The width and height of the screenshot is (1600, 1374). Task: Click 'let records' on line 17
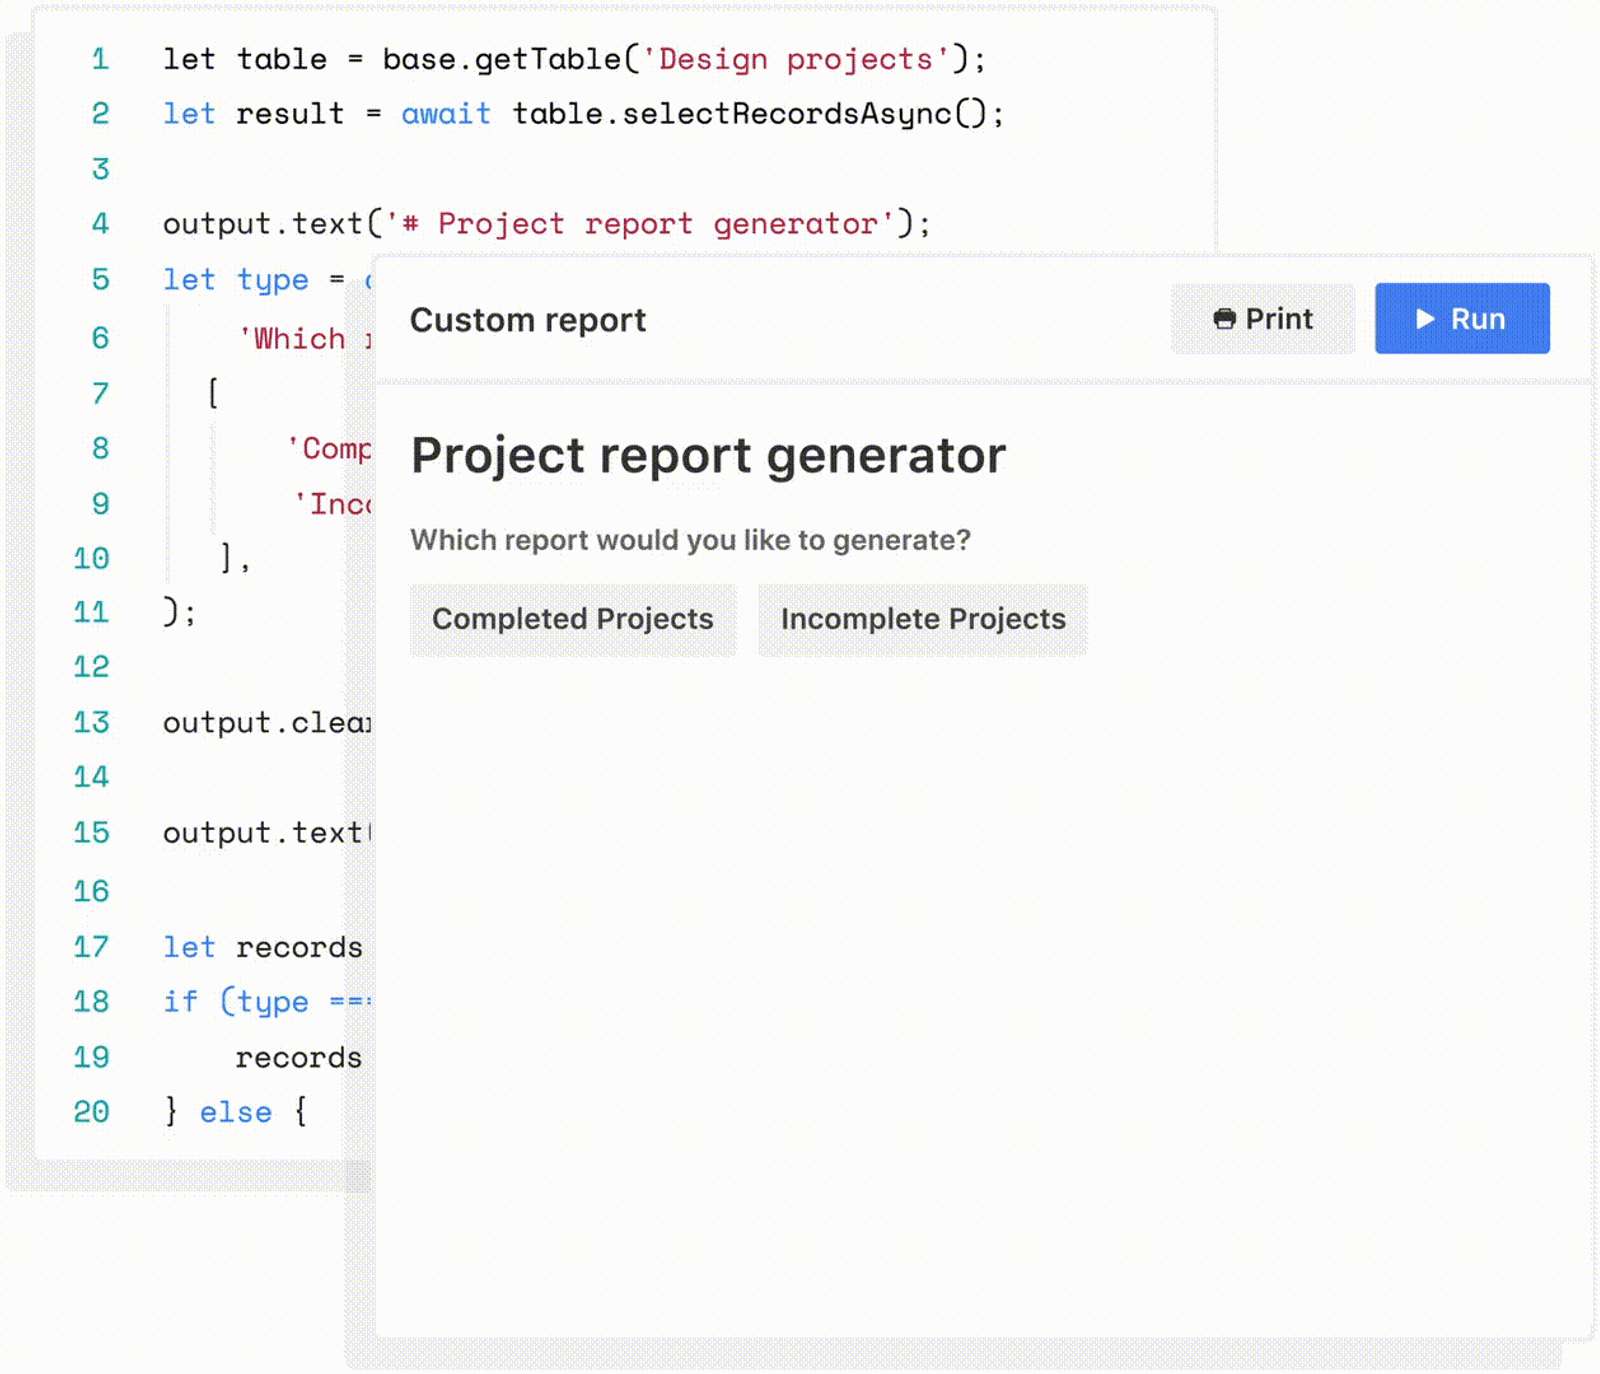tap(263, 947)
